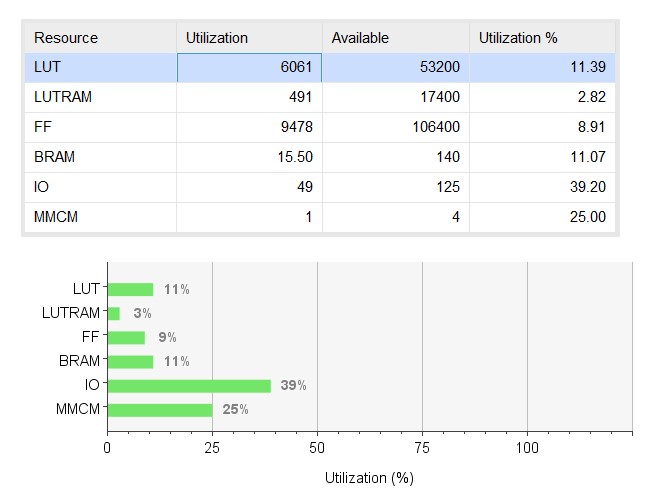Click the LUT chart axis label

86,289
